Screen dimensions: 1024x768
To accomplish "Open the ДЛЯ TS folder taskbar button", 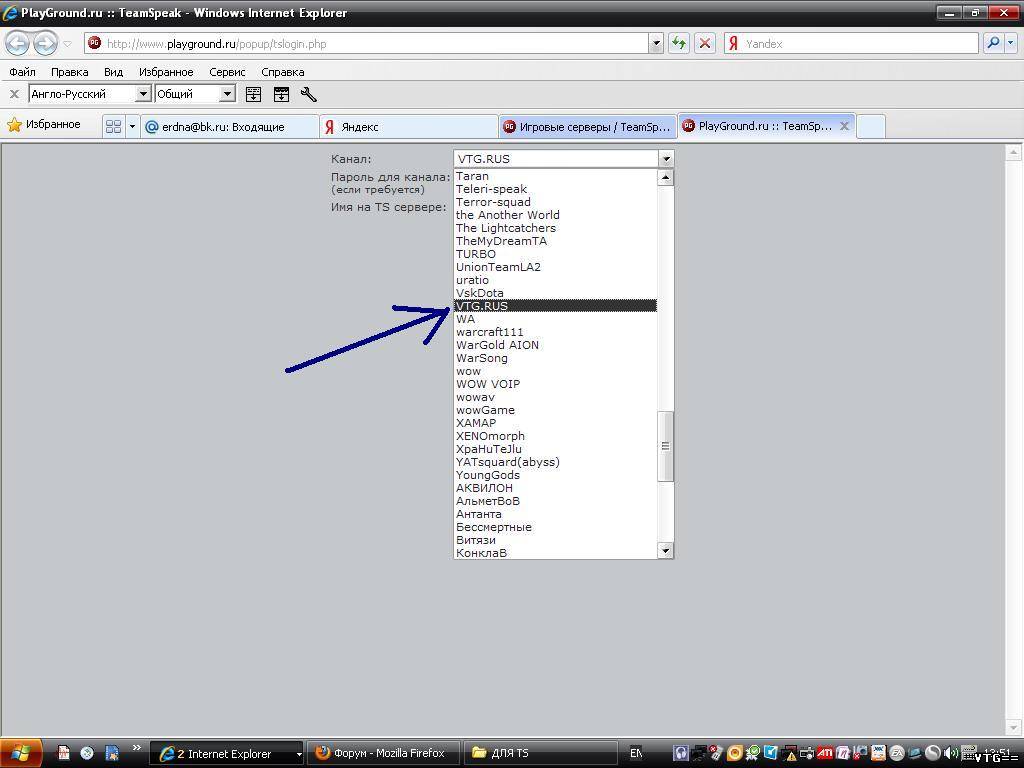I will click(540, 754).
